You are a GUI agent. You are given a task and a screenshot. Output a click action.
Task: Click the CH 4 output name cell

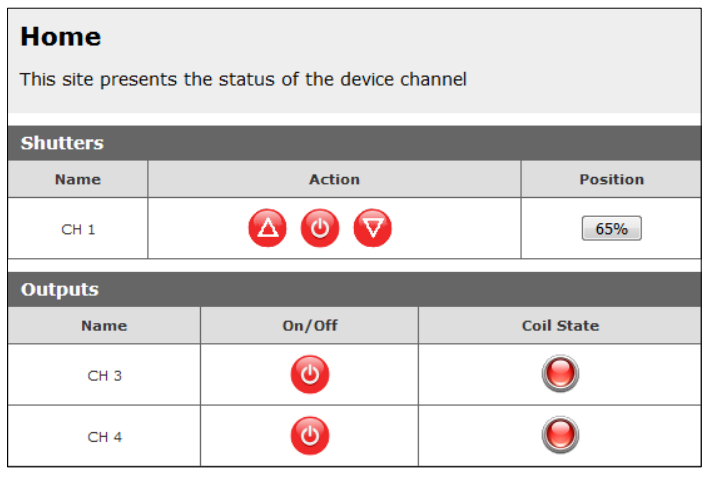(x=104, y=437)
